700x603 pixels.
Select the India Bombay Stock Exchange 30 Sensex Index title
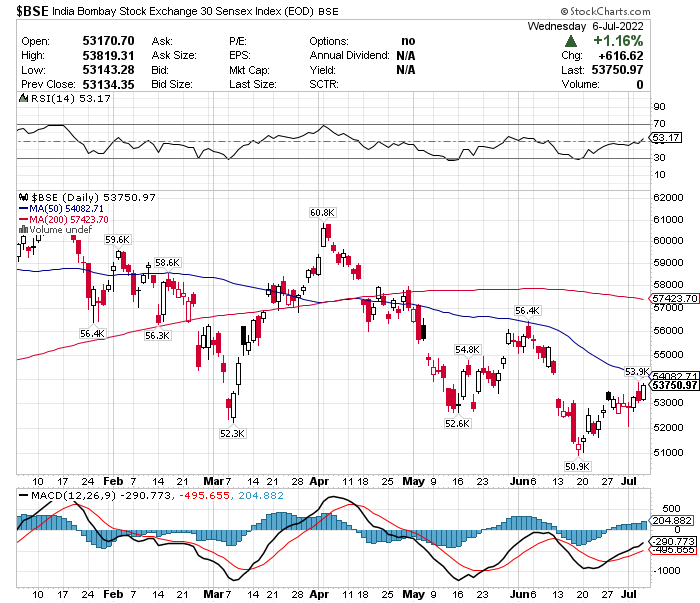point(183,11)
